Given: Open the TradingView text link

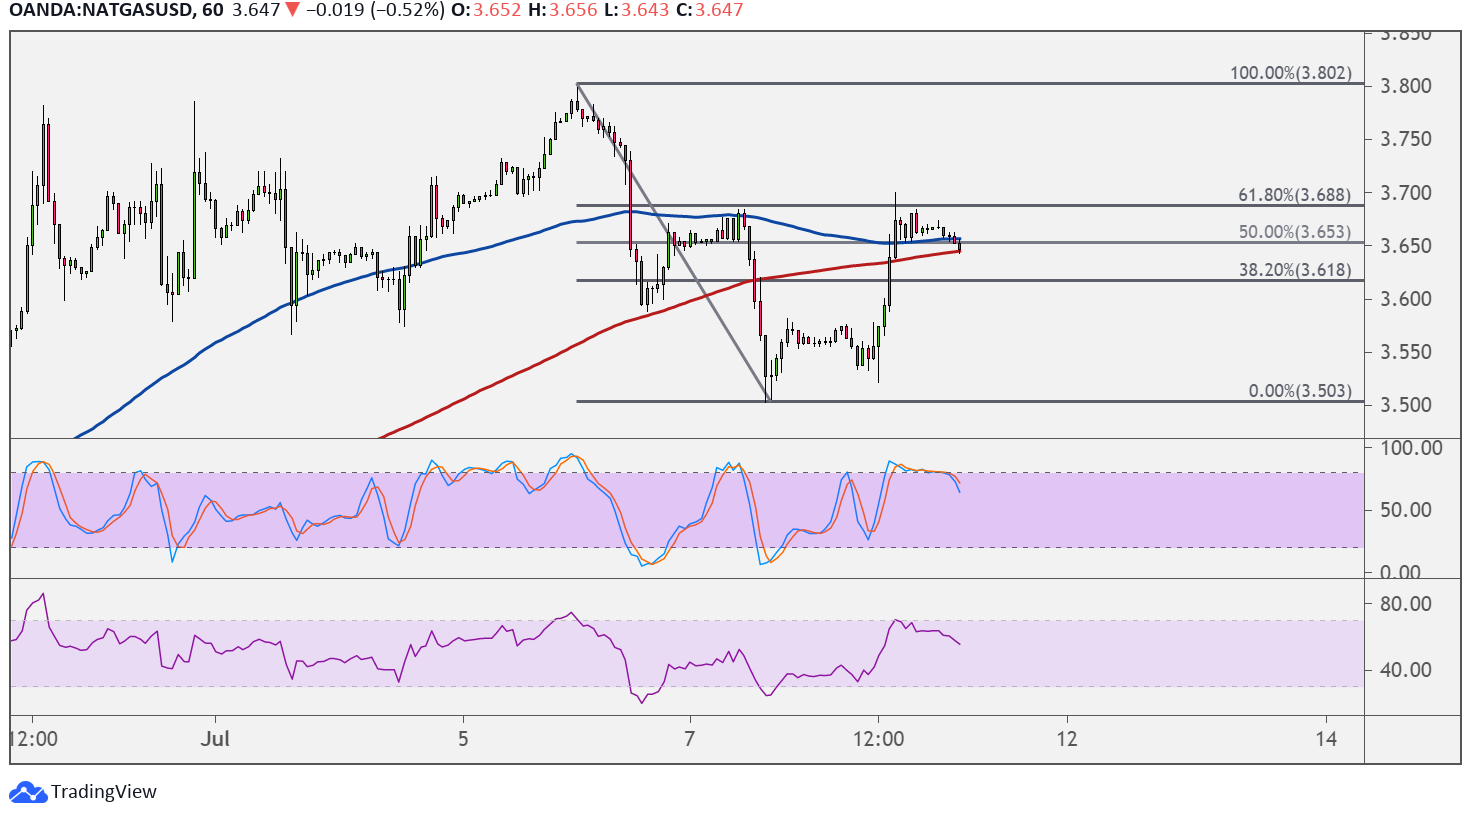Looking at the screenshot, I should pyautogui.click(x=104, y=792).
